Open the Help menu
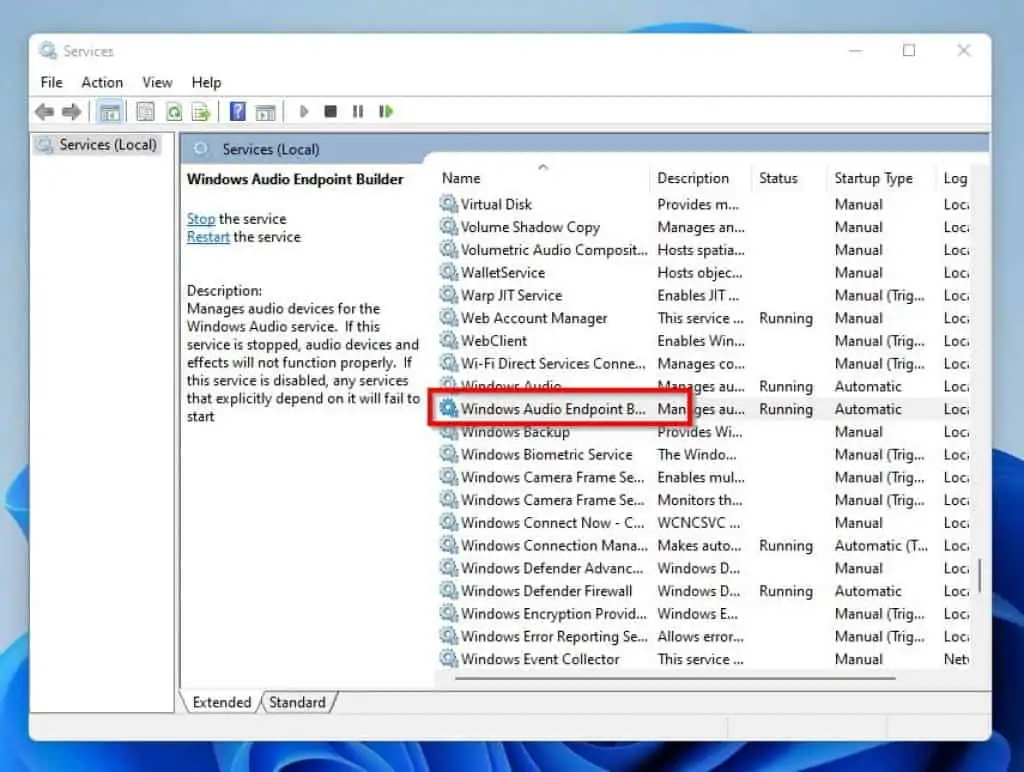The width and height of the screenshot is (1024, 772). (206, 82)
